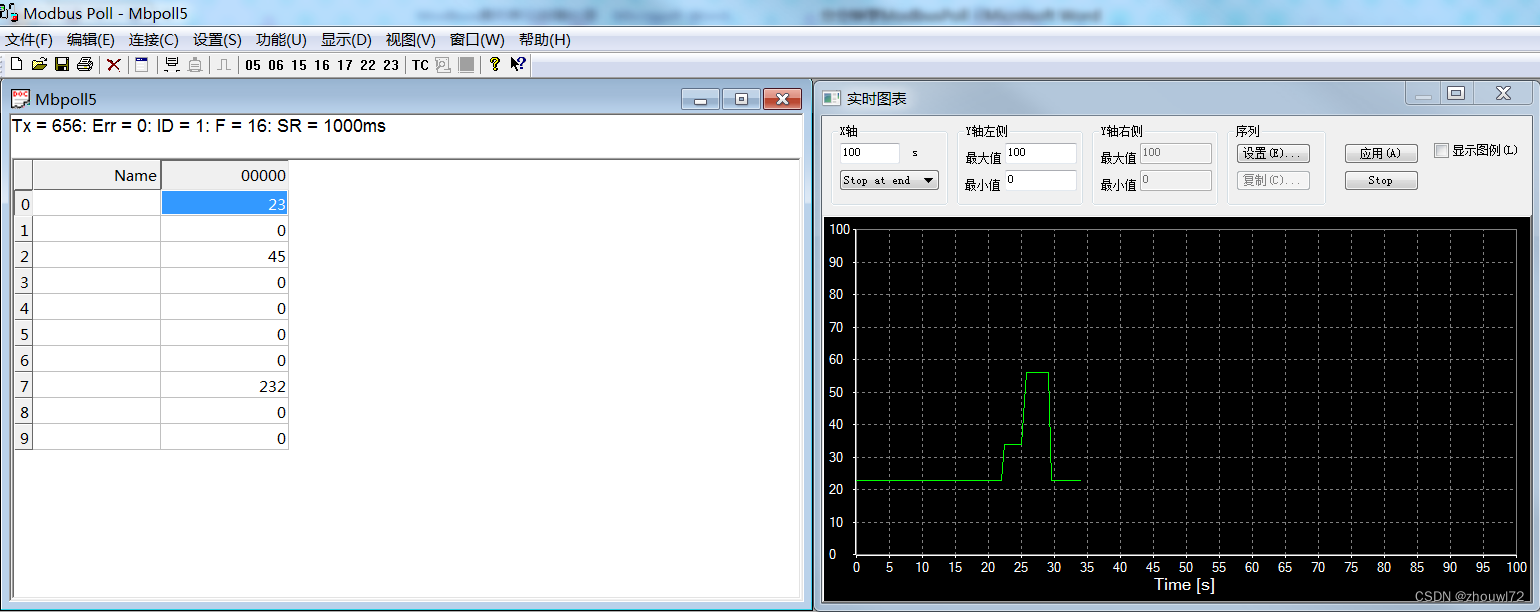Select function 15 in toolbar

pos(299,65)
